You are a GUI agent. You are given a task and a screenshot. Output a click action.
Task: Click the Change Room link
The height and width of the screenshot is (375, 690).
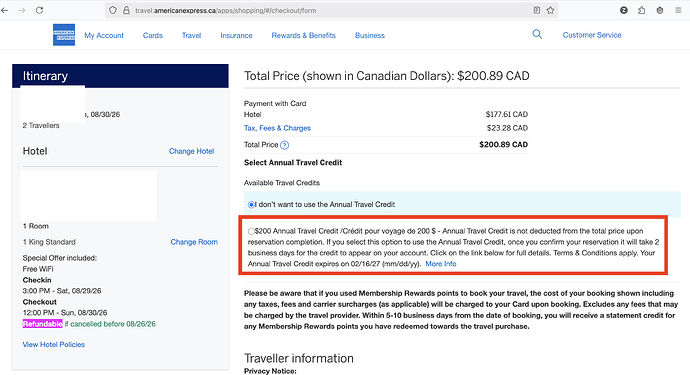(194, 242)
